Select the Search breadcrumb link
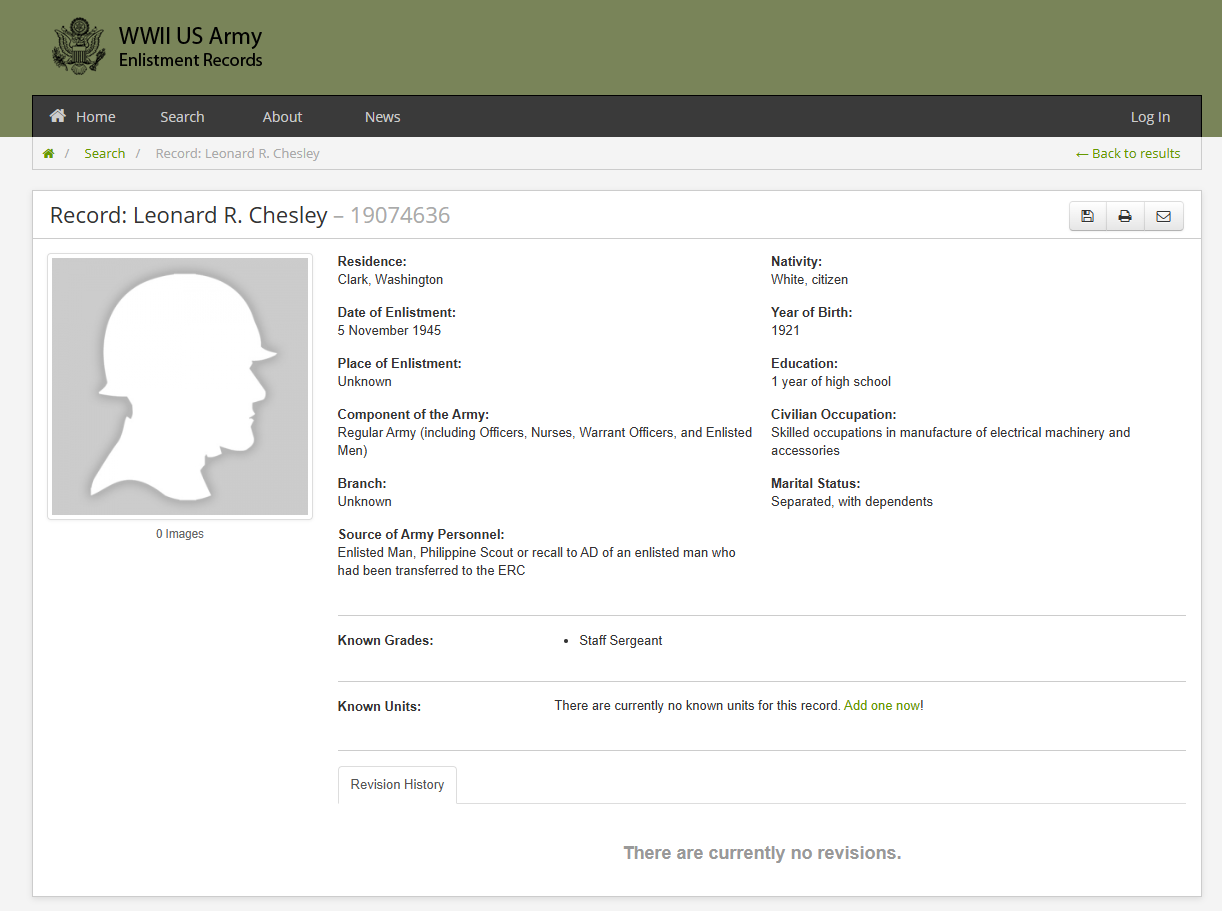Image resolution: width=1222 pixels, height=911 pixels. point(104,154)
